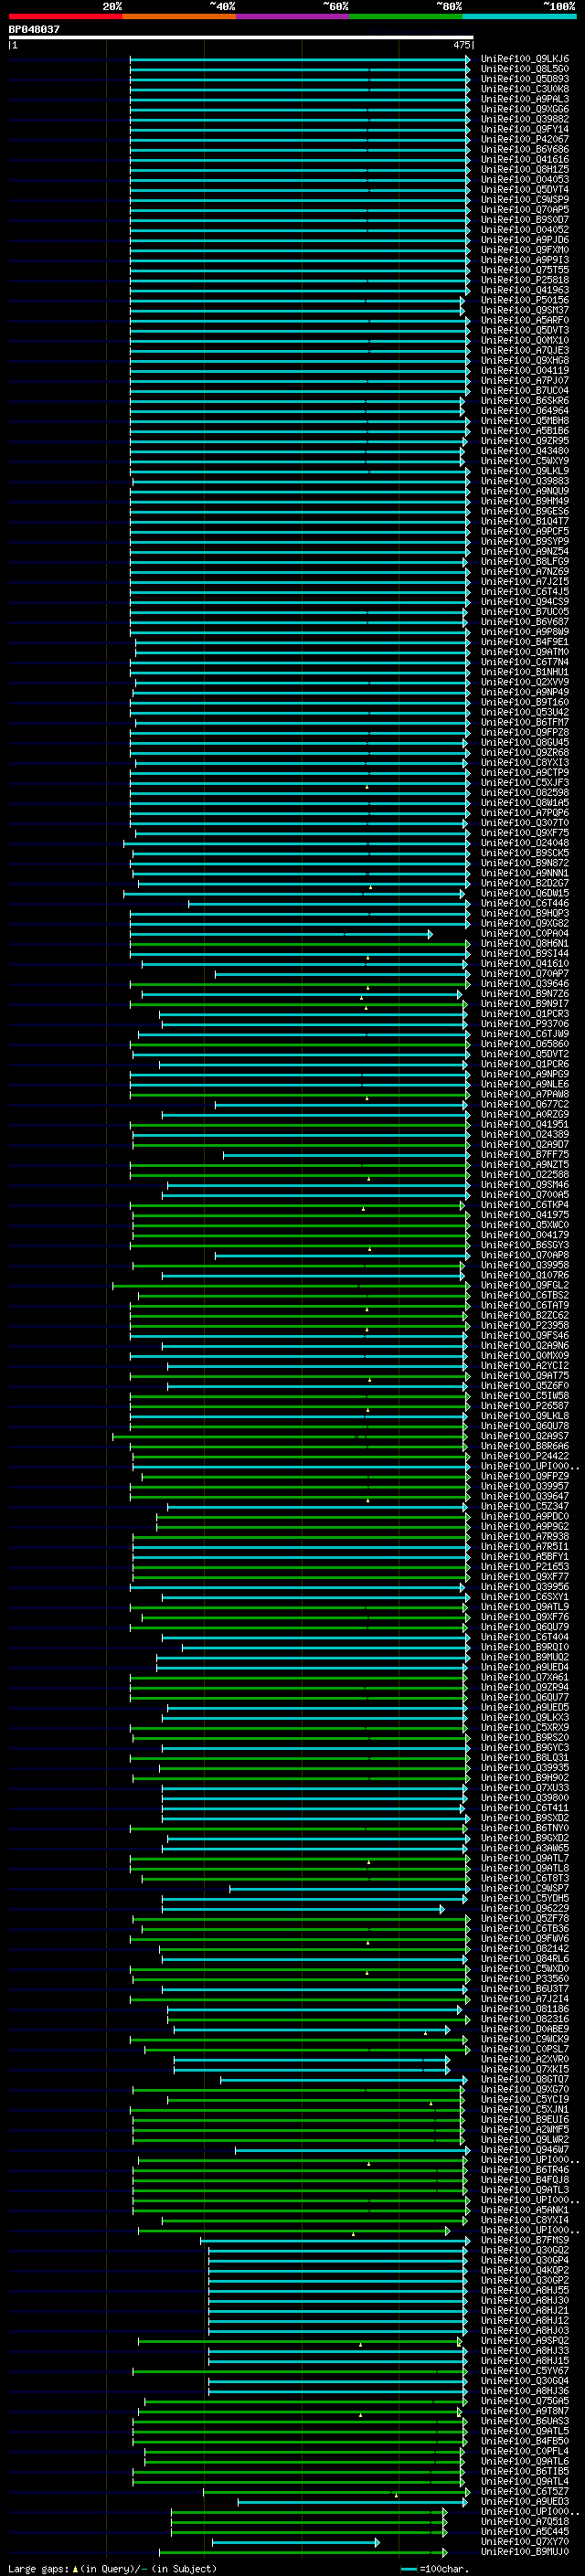Click the UniRef100_A5ANK1 label

pos(525,2210)
